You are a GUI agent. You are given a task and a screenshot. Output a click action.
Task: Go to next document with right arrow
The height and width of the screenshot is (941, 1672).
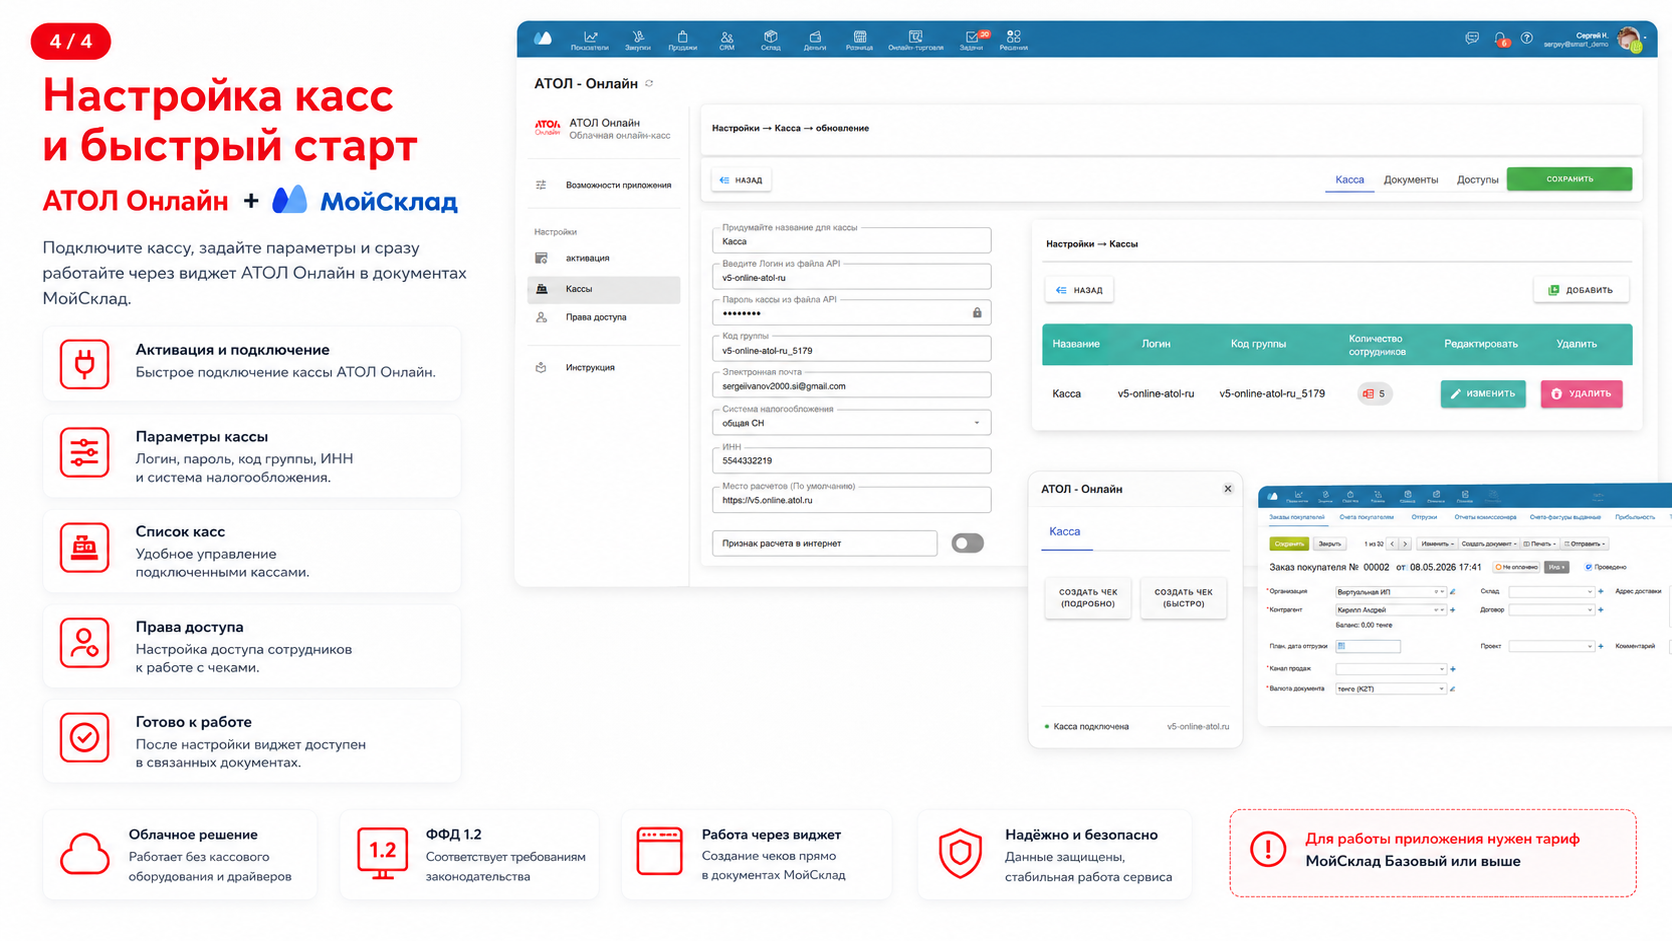coord(1405,544)
